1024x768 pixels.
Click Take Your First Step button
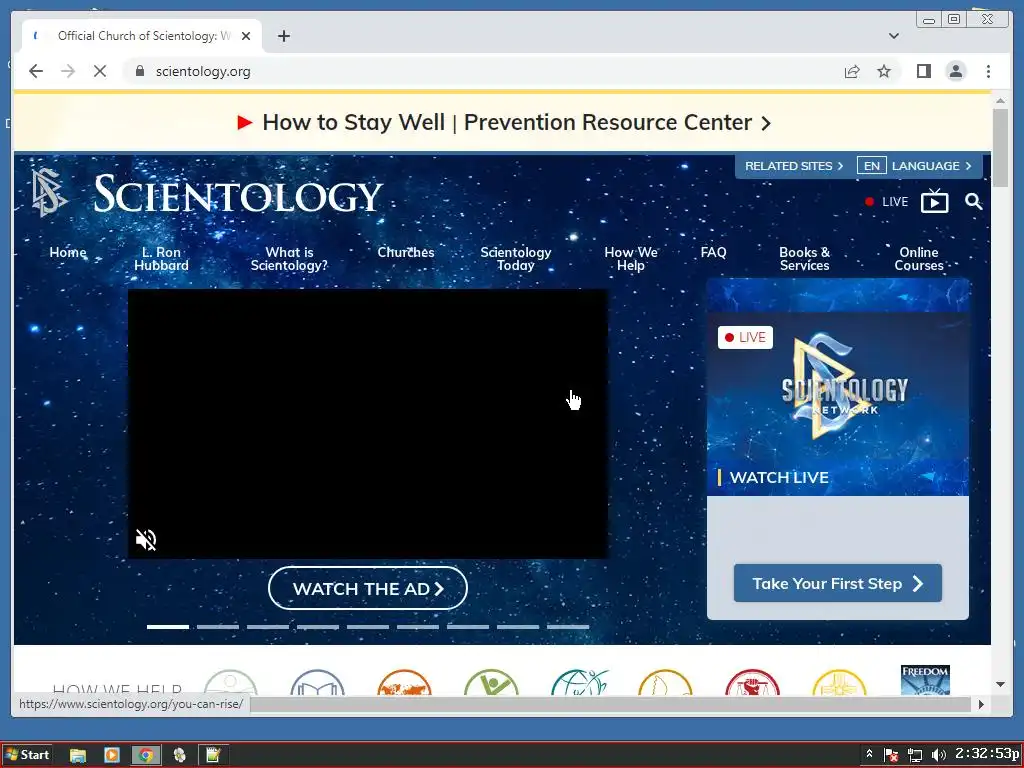click(x=838, y=583)
